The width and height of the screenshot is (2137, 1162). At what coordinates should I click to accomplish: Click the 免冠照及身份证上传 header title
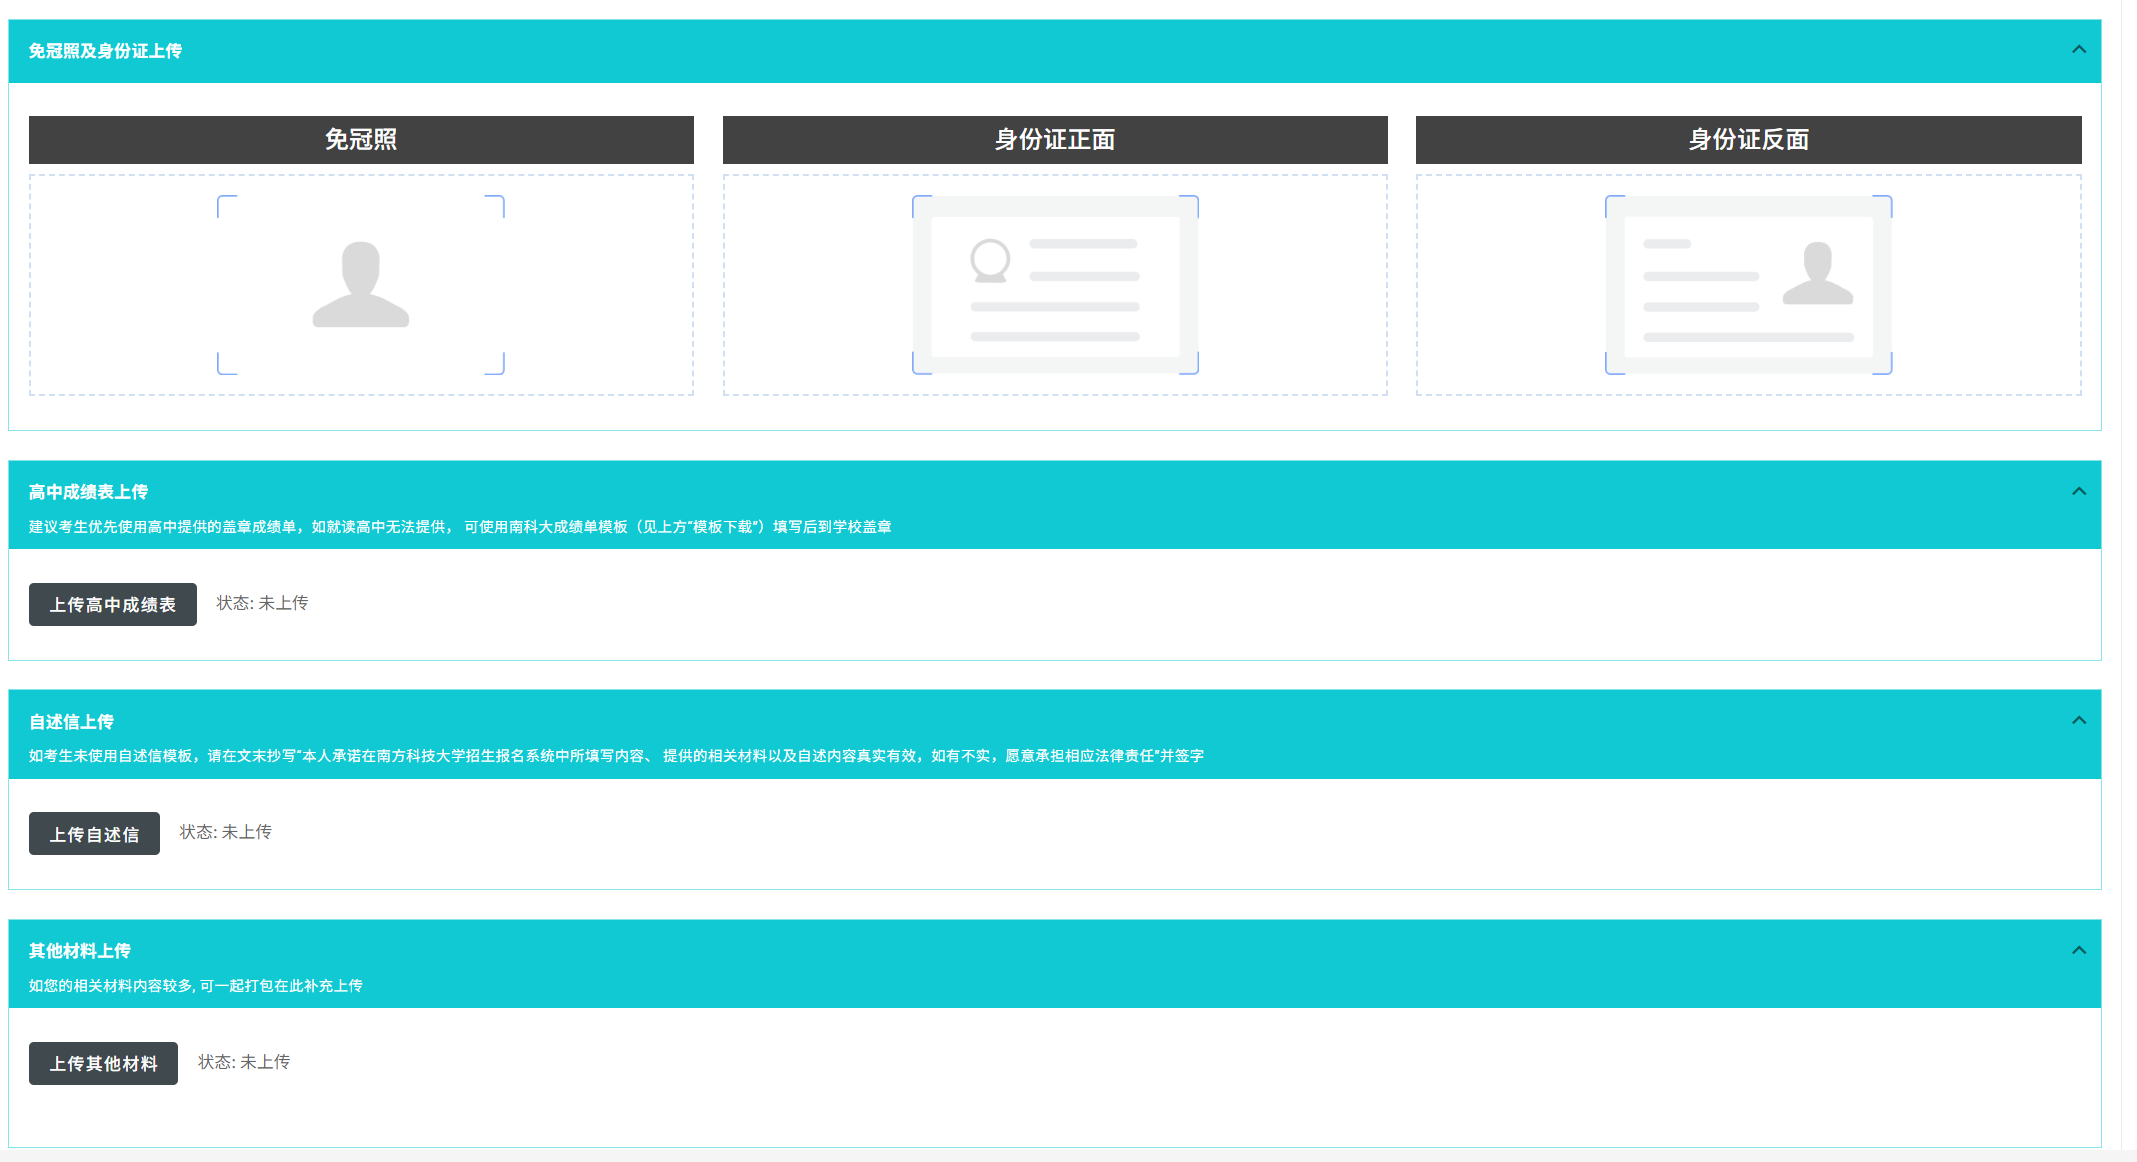105,51
